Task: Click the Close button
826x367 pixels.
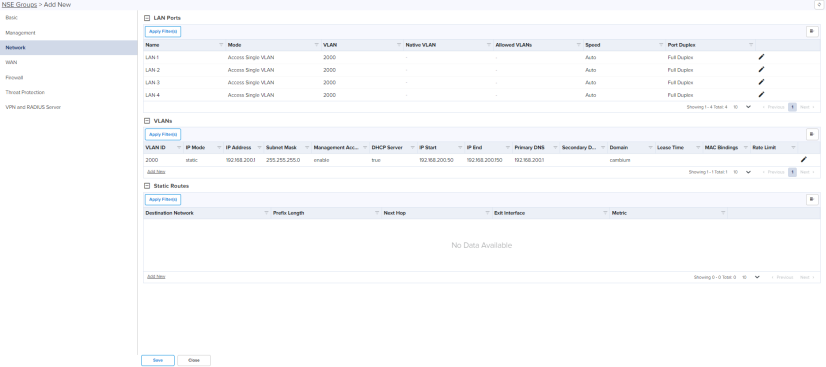Action: pos(194,360)
